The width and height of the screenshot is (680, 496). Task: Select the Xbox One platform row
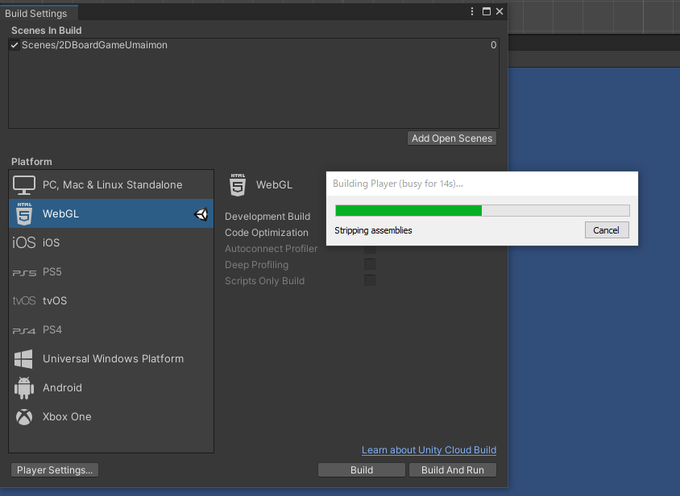(x=111, y=417)
